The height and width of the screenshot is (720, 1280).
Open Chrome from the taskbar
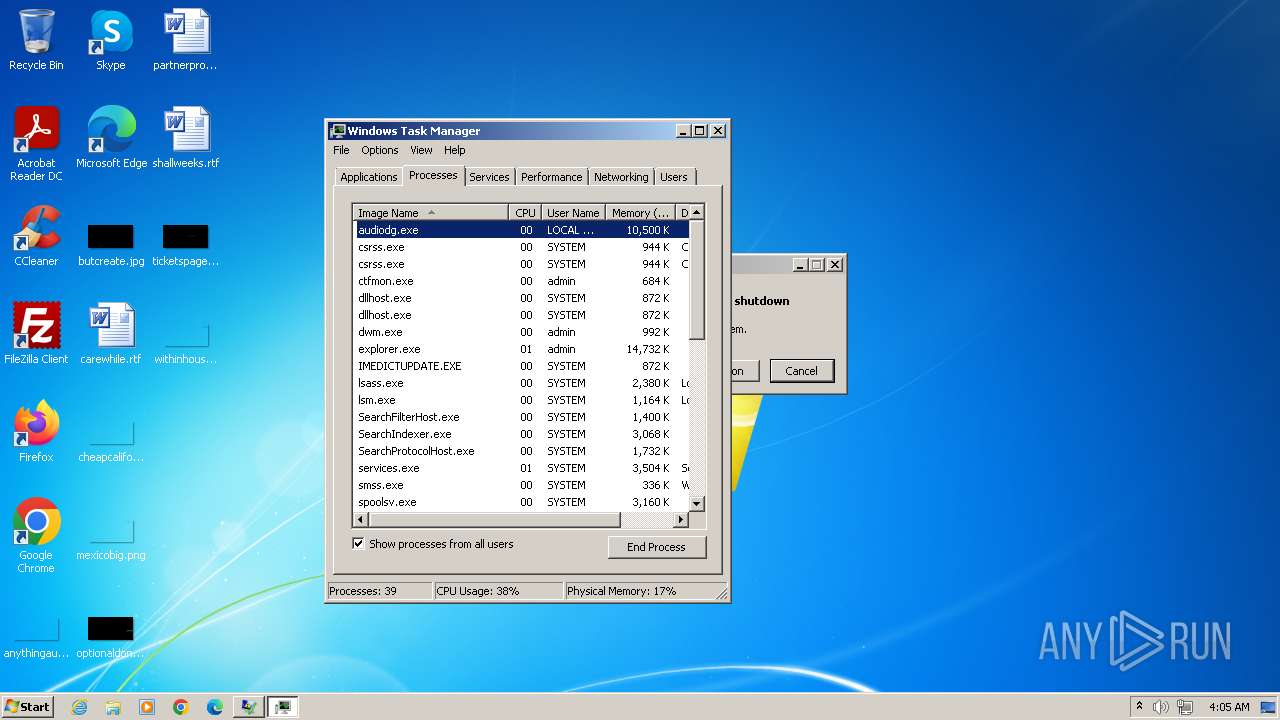coord(181,707)
